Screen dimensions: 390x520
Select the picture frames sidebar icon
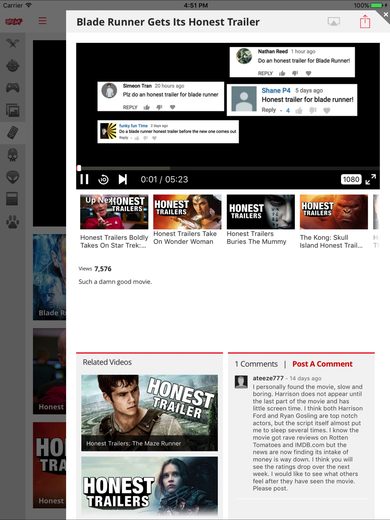click(13, 110)
